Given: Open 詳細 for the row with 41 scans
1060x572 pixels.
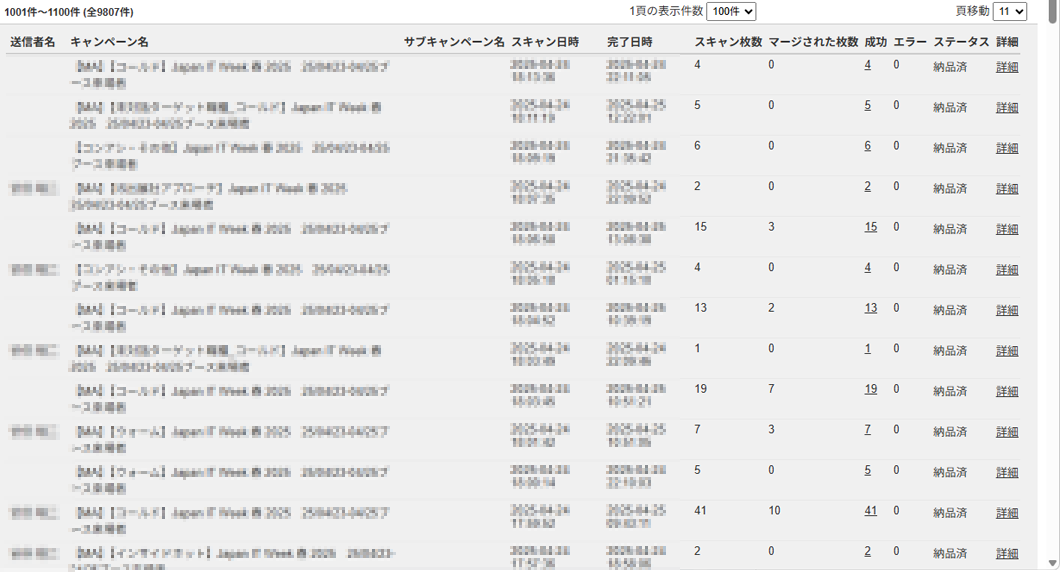Looking at the screenshot, I should (x=1007, y=512).
